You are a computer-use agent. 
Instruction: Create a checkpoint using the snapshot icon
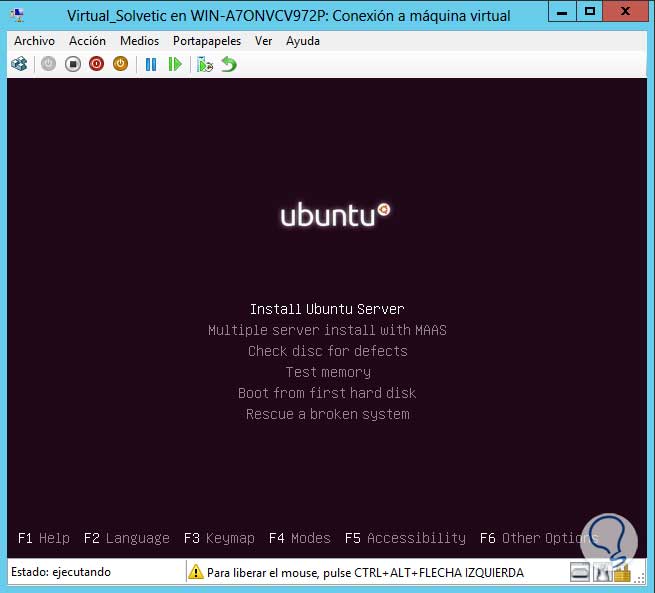point(205,65)
